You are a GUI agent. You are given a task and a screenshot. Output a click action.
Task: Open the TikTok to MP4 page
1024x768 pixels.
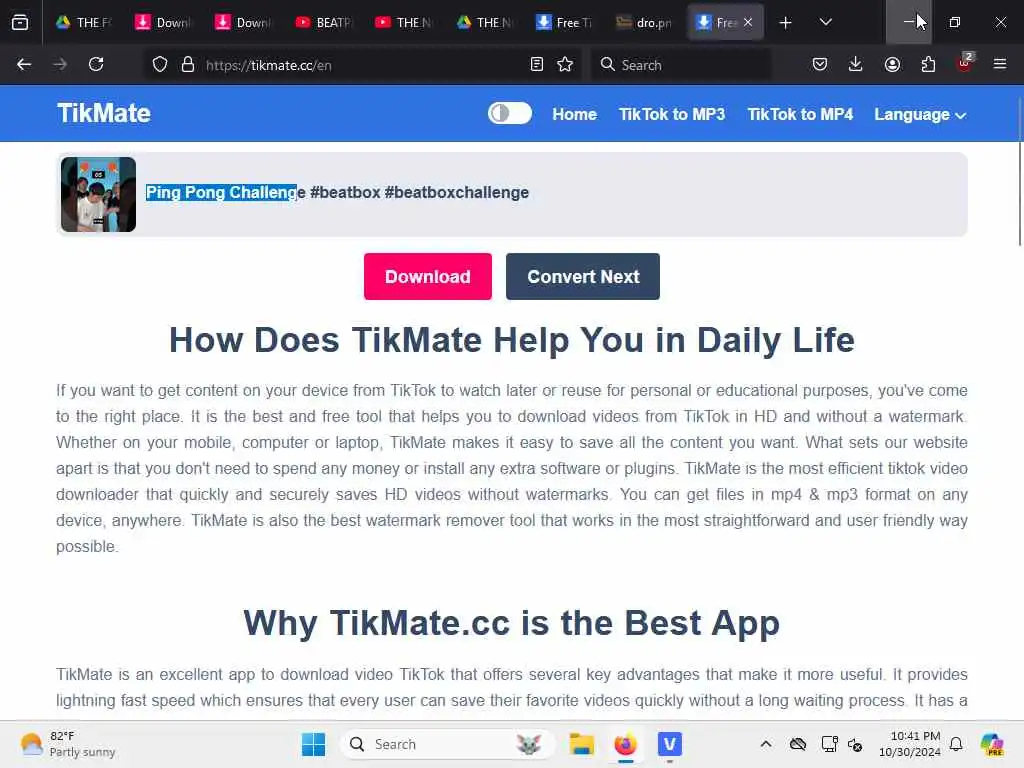[x=800, y=114]
